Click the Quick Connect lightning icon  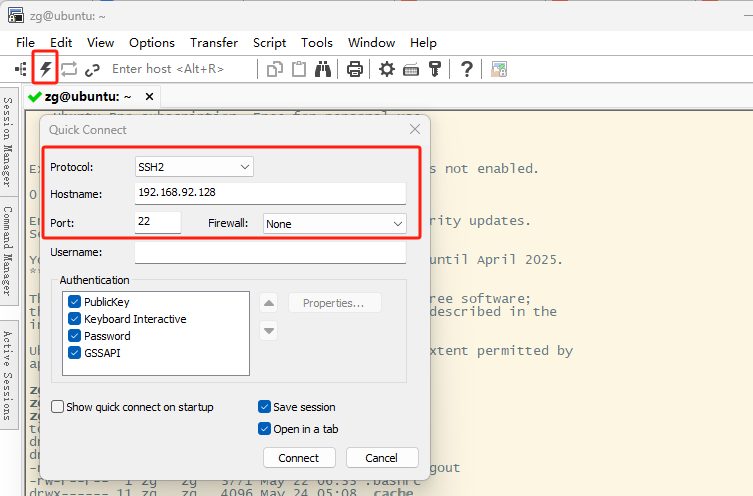point(46,69)
